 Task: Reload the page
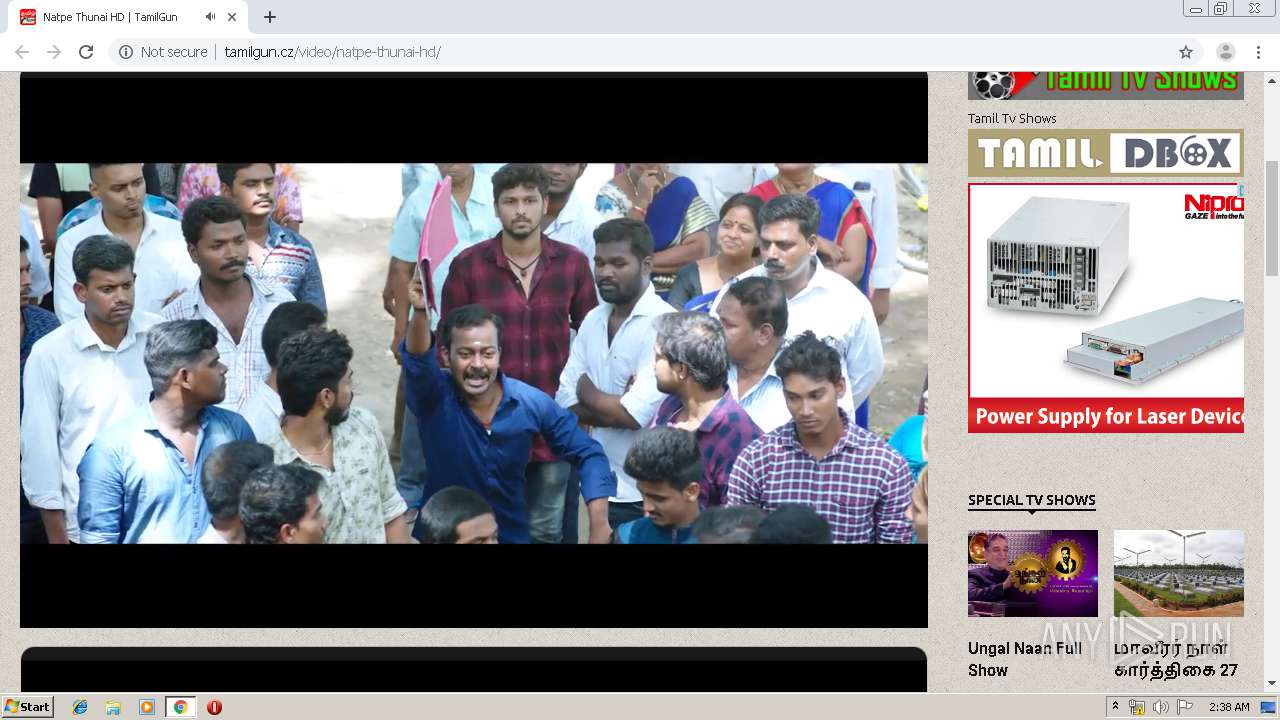tap(86, 52)
